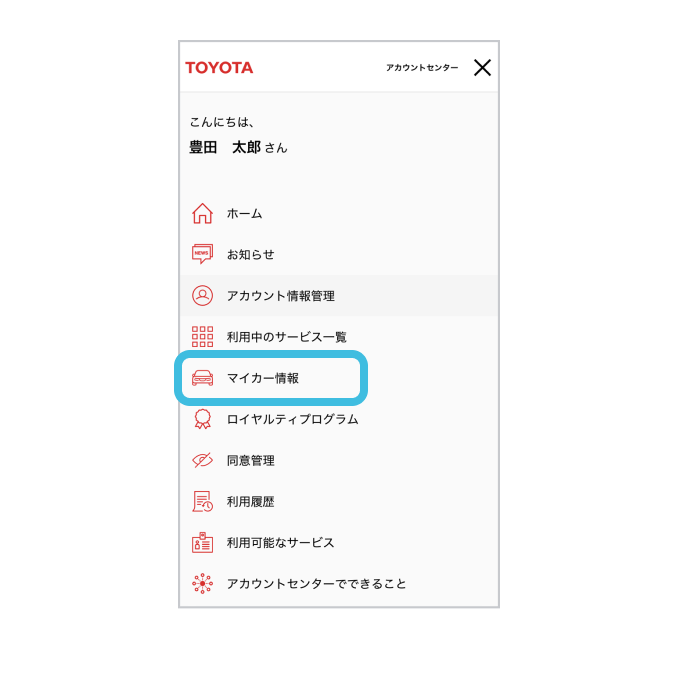Click the grid icon for services list

click(202, 337)
